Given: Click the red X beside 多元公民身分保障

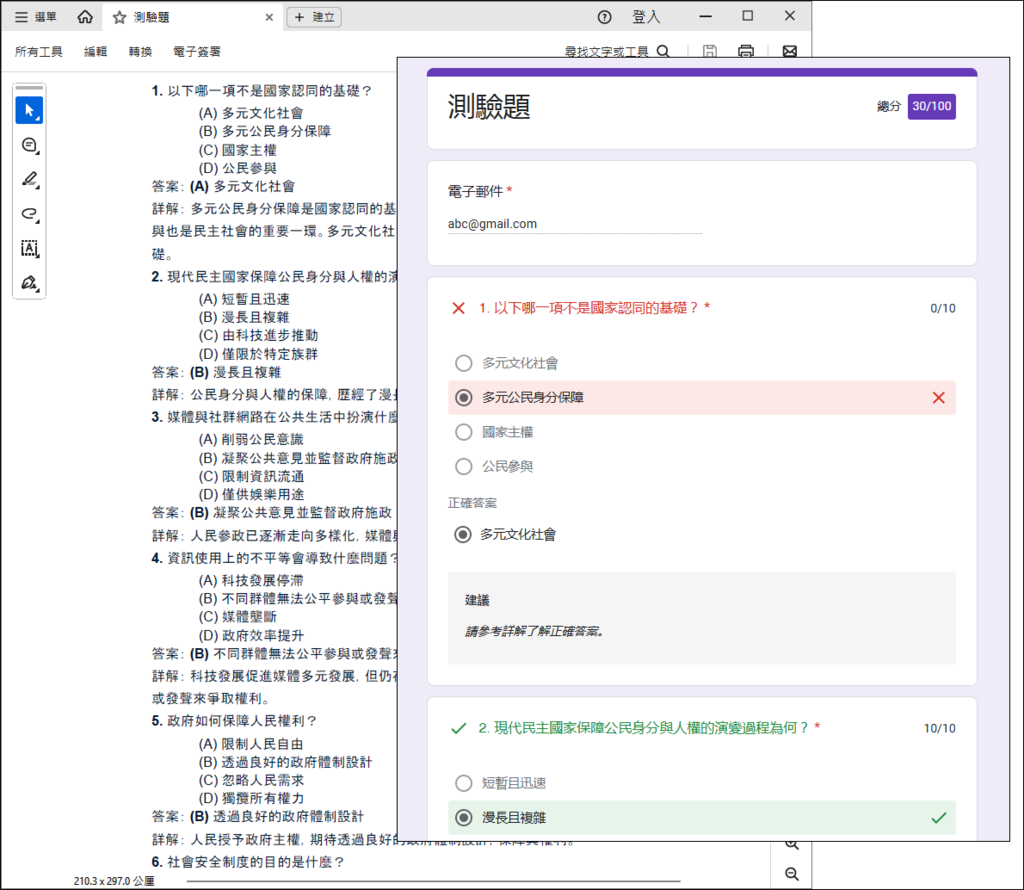Looking at the screenshot, I should tap(938, 398).
